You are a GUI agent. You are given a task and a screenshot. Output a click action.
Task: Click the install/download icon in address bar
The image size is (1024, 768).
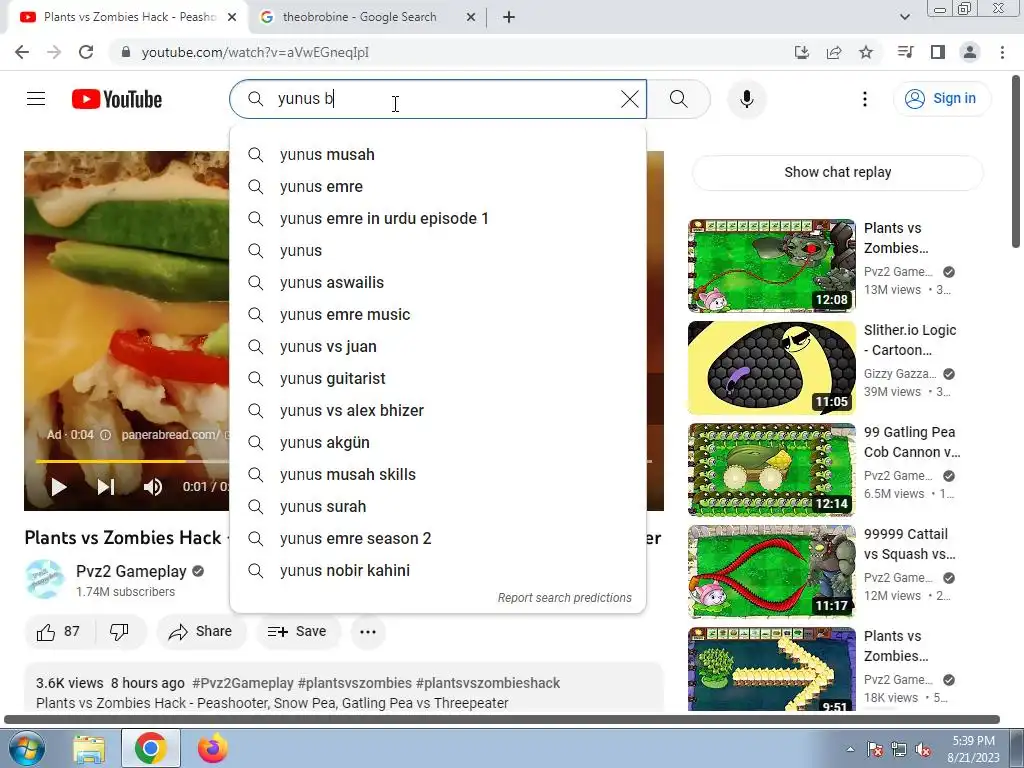click(802, 52)
